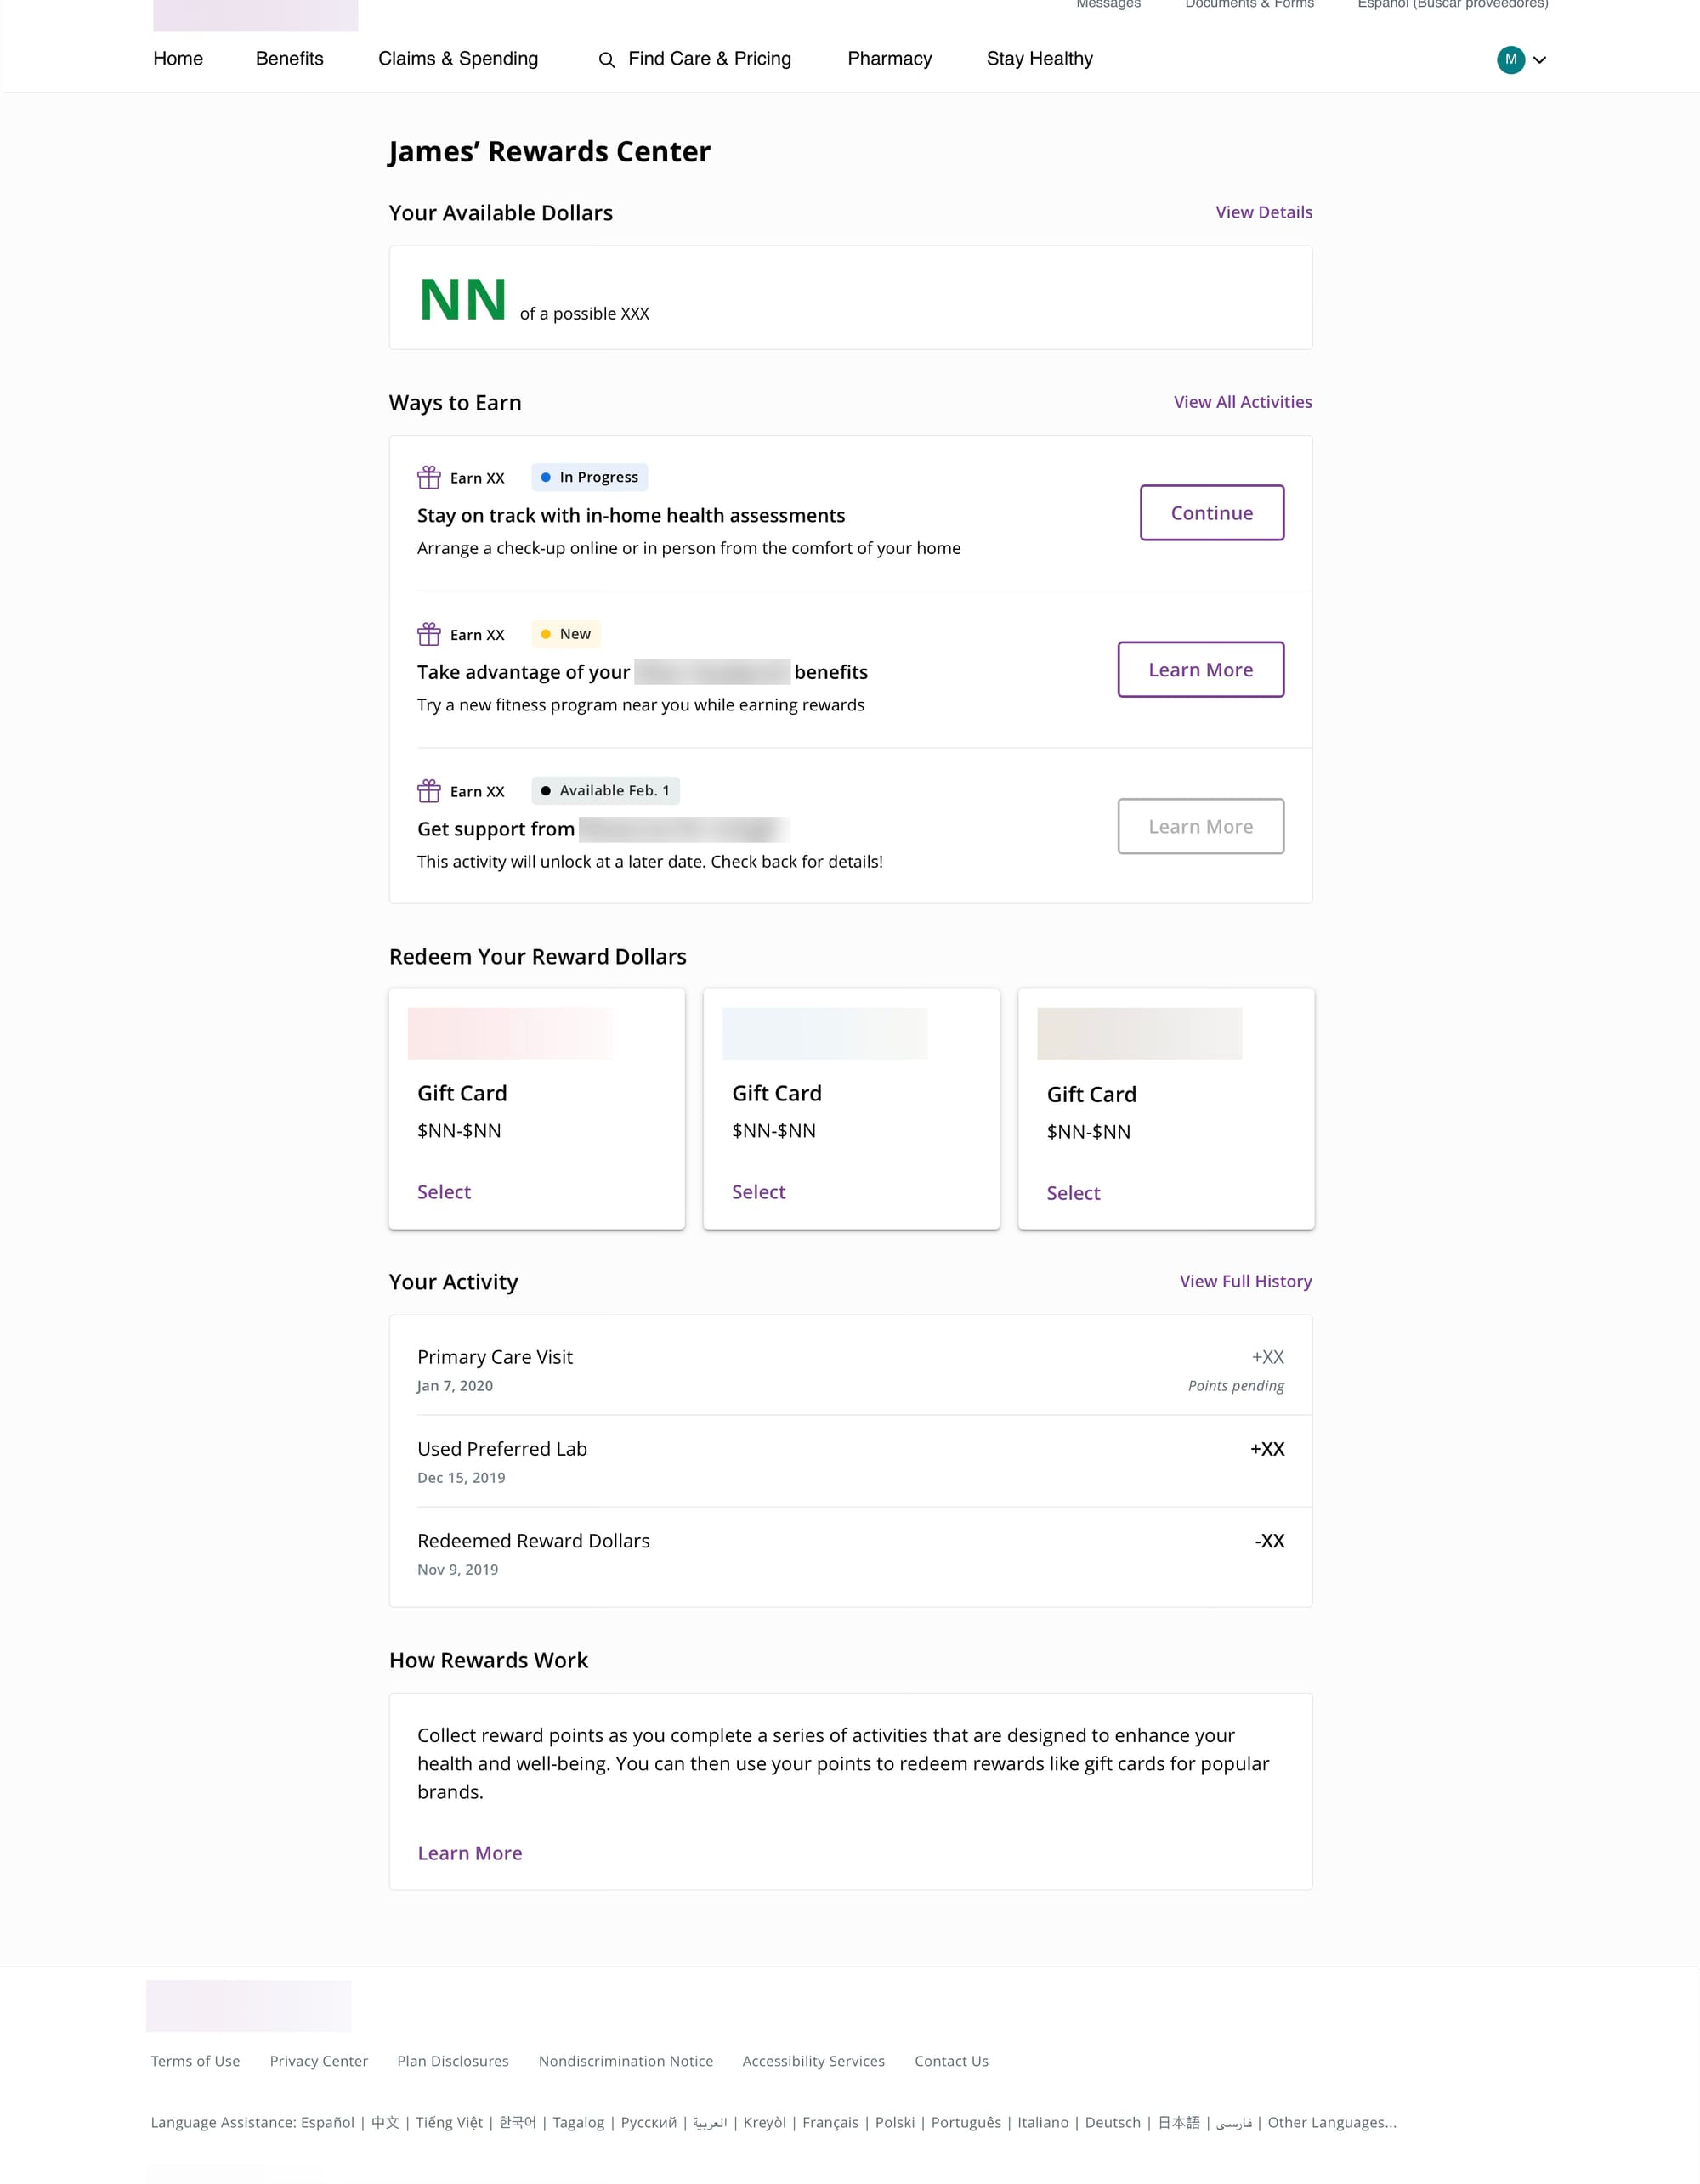Open the Benefits navigation item
Image resolution: width=1700 pixels, height=2184 pixels.
tap(289, 59)
